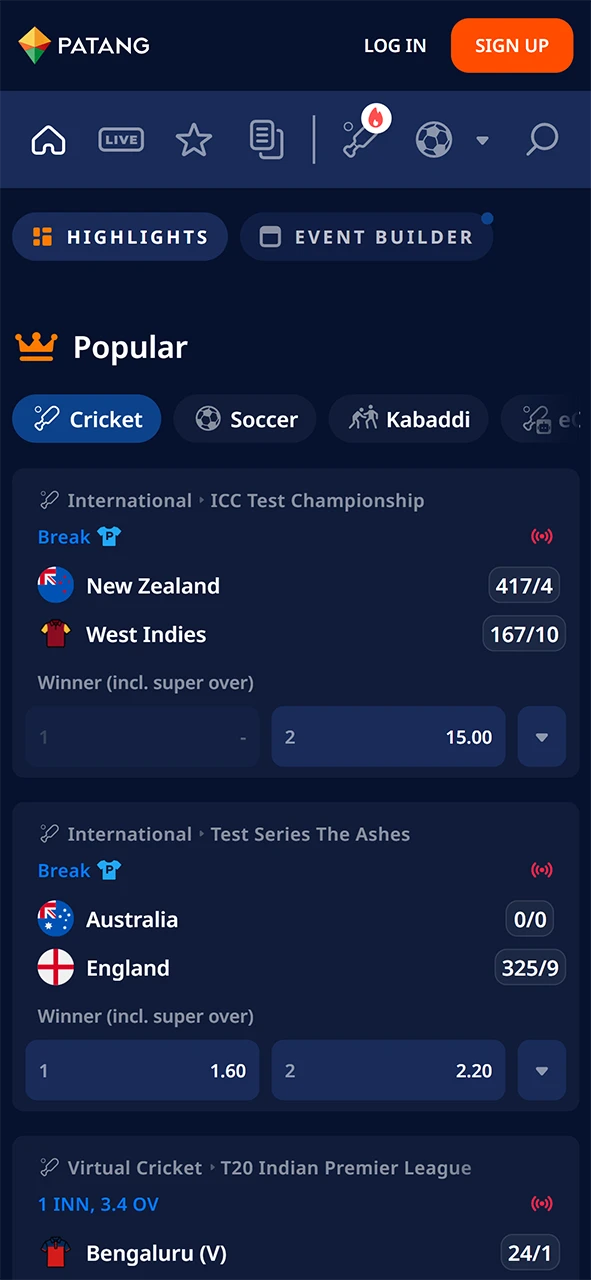Toggle the Kabaddi sport filter
Screen dimensions: 591x1280
click(408, 419)
